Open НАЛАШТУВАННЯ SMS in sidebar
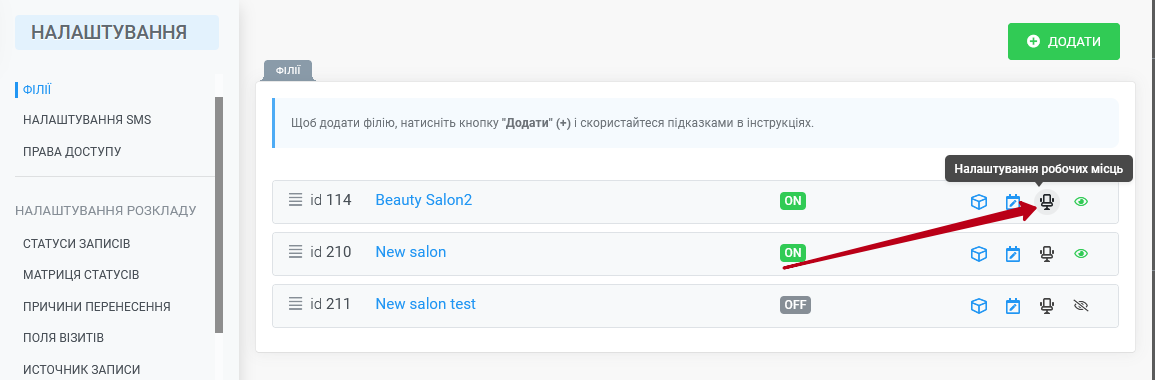Viewport: 1155px width, 380px height. pos(87,119)
